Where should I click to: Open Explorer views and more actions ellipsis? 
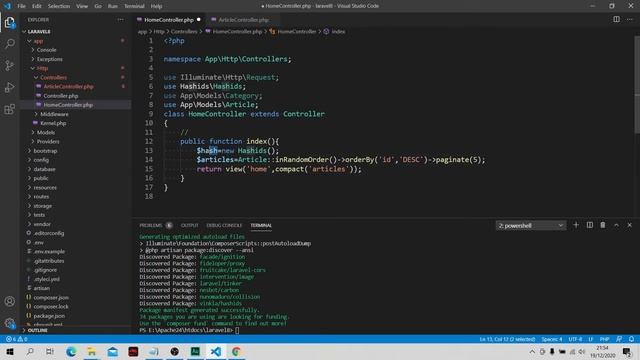[120, 19]
